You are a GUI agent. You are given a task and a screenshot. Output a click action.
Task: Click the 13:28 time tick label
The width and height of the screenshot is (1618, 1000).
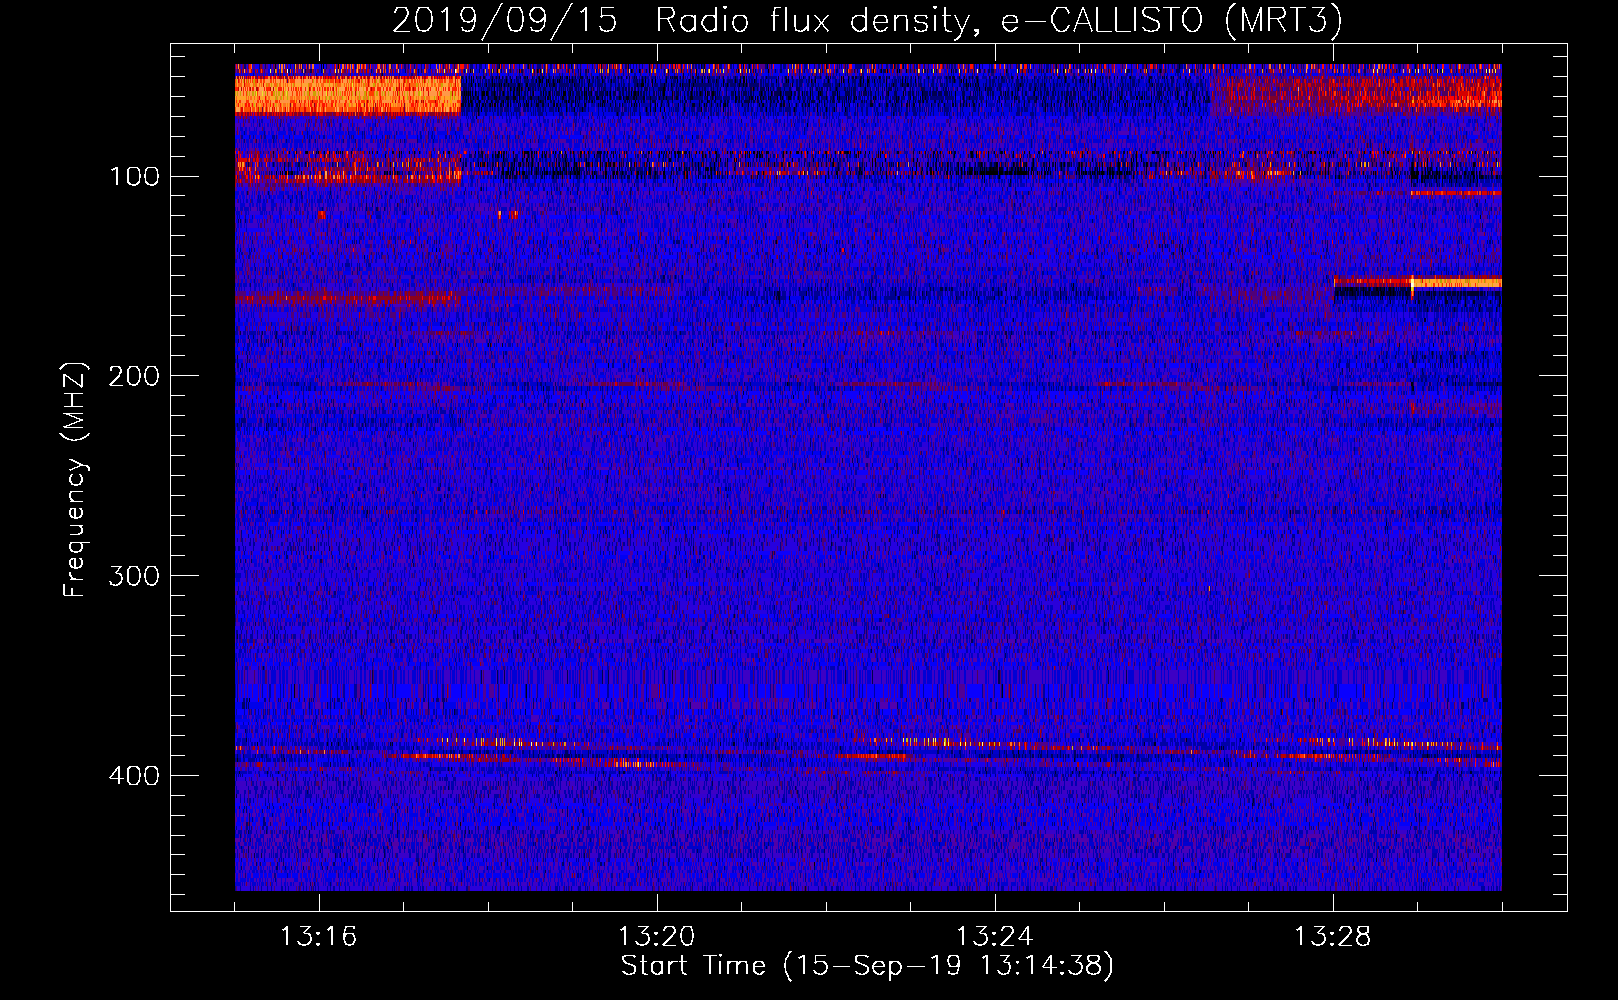tap(1333, 937)
